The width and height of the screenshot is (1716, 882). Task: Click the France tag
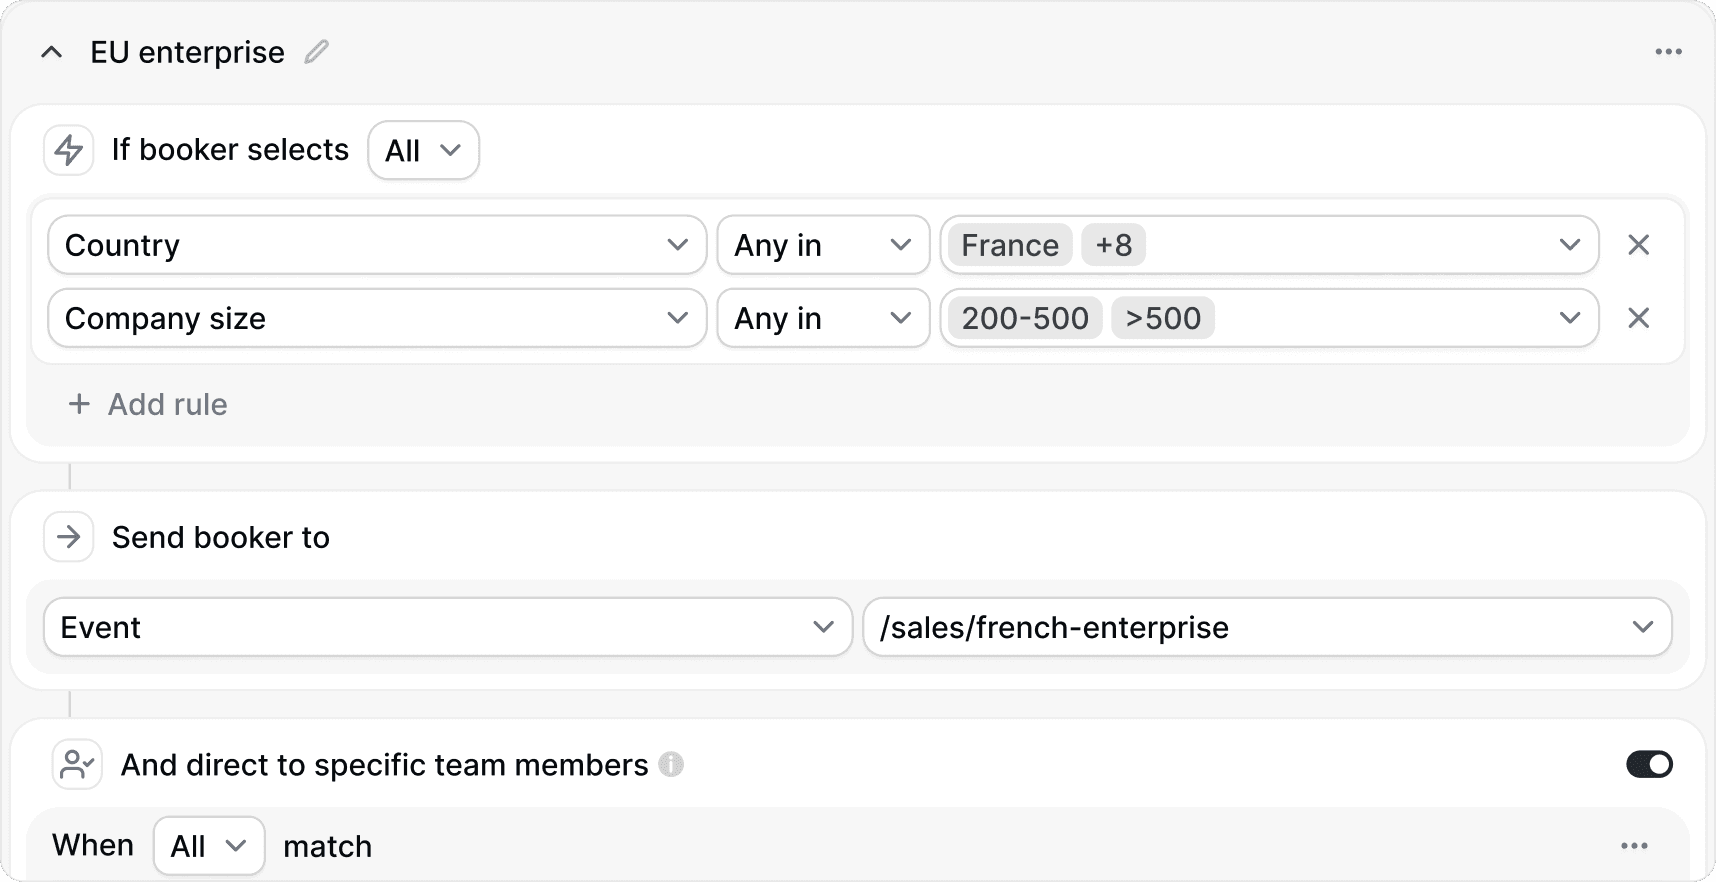coord(1010,245)
